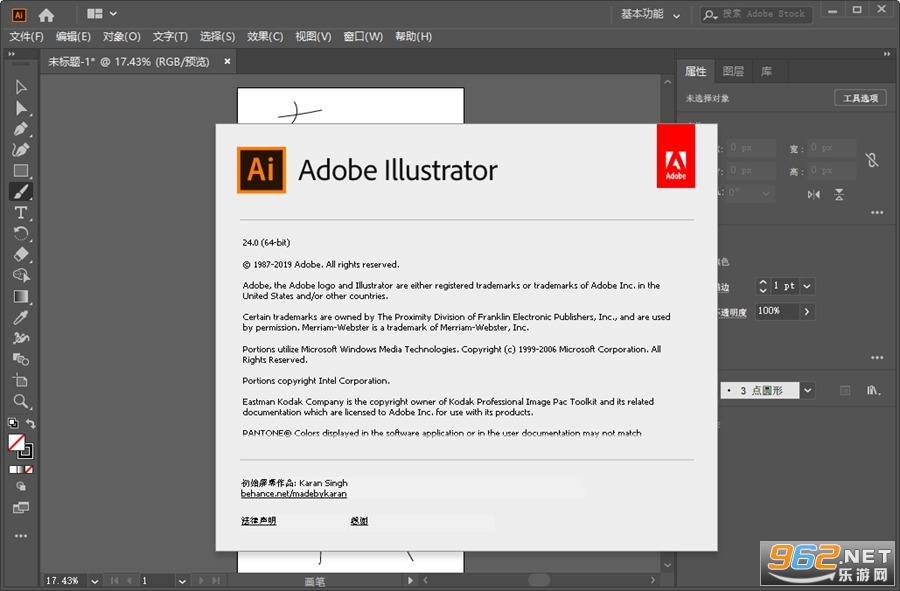
Task: Show more transform options ellipsis
Action: coord(877,213)
